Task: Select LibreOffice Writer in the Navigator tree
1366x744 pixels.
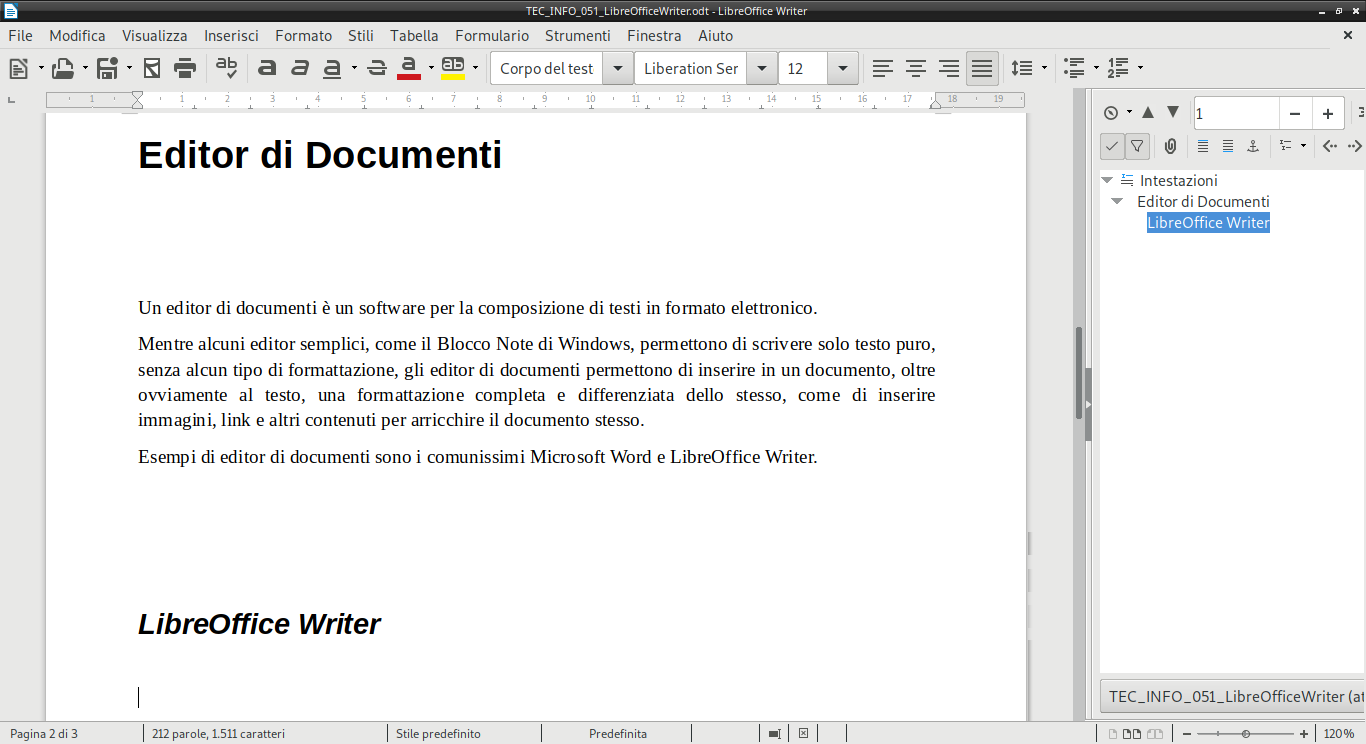Action: click(x=1208, y=222)
